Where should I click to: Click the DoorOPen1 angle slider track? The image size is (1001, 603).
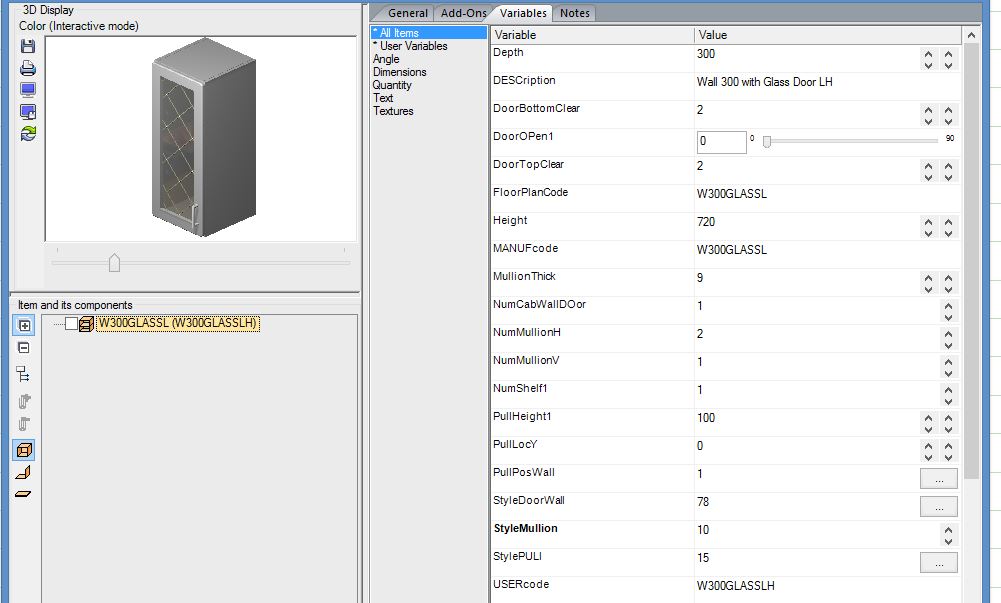[850, 142]
